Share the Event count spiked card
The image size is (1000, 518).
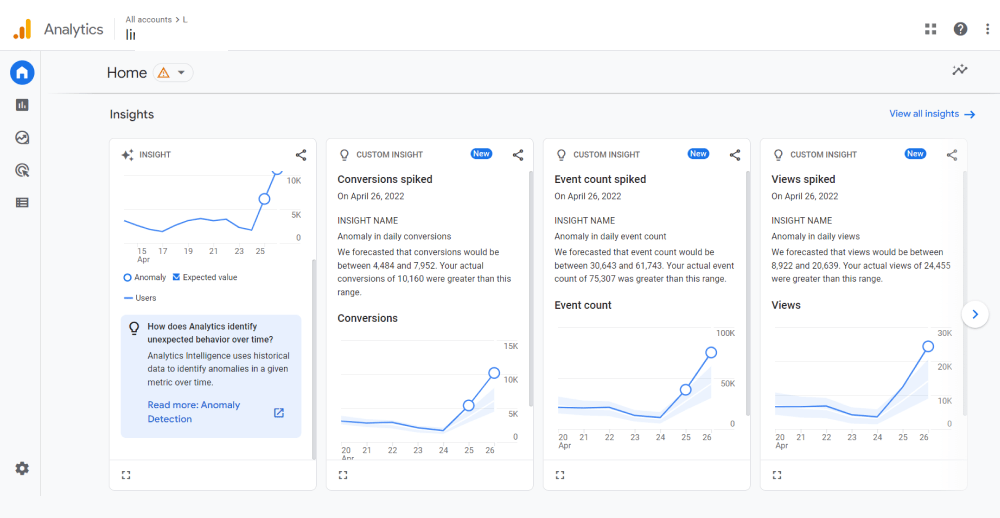click(735, 154)
